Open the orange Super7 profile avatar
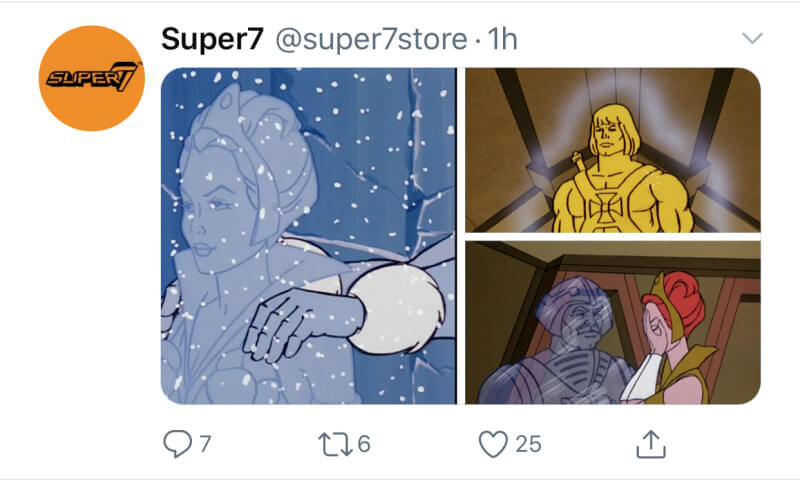The height and width of the screenshot is (484, 800). click(92, 78)
